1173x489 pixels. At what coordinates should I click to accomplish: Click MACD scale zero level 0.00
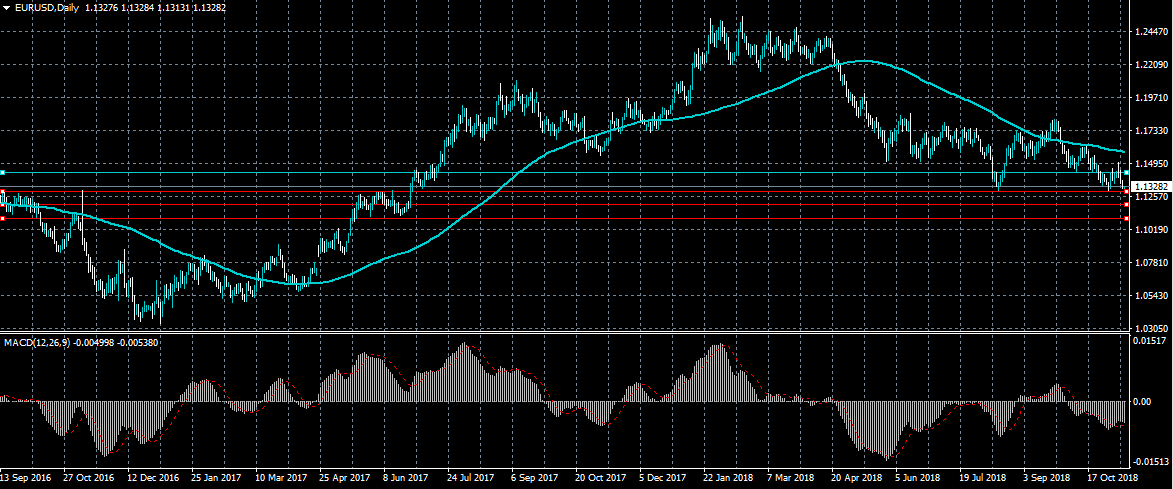[x=1142, y=402]
